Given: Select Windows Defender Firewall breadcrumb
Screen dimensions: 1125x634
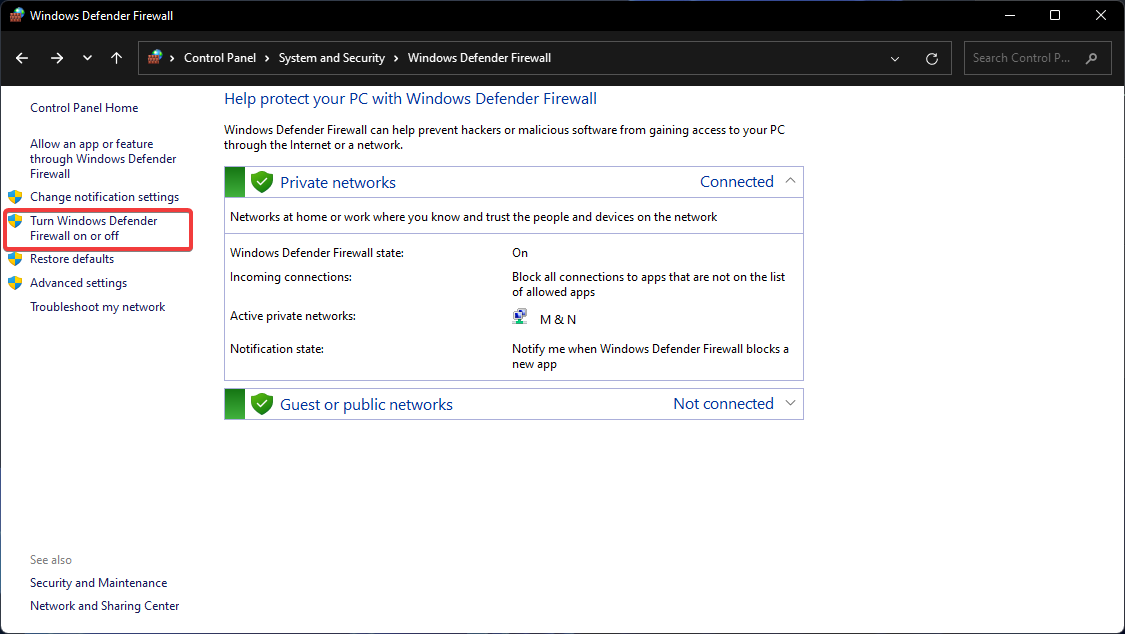Looking at the screenshot, I should point(479,58).
